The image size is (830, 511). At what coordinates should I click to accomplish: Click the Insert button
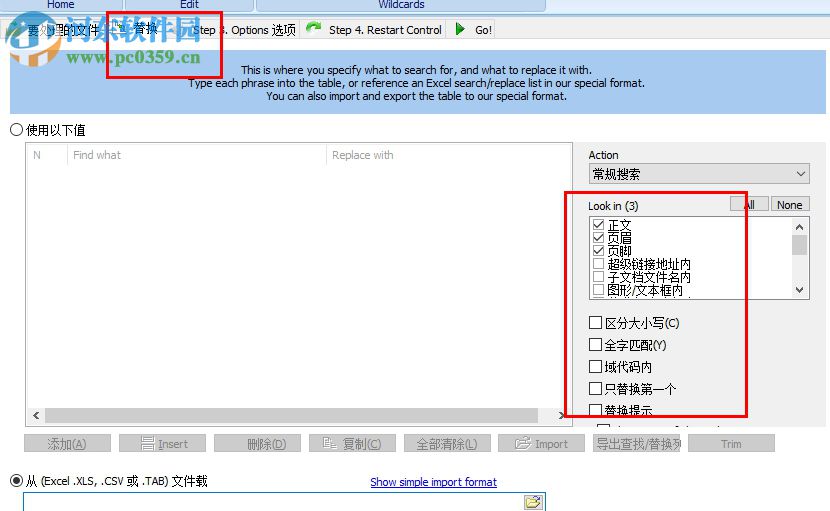coord(163,444)
